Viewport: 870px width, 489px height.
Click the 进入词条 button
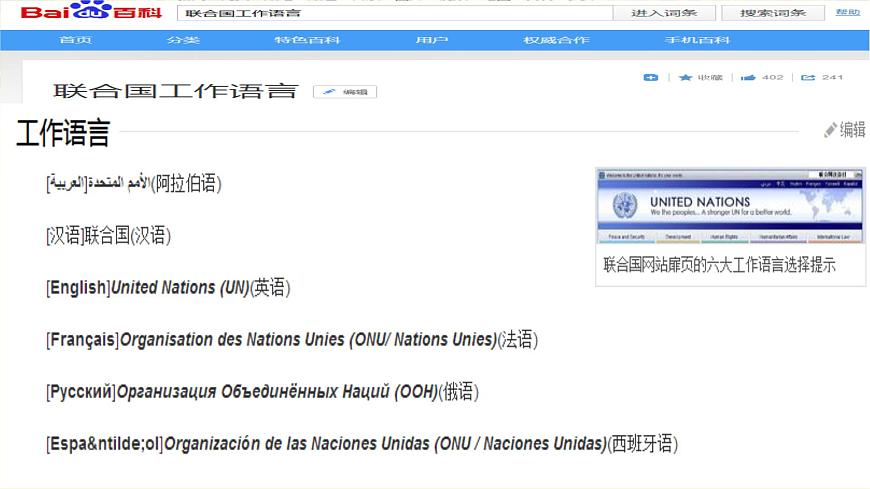coord(664,13)
